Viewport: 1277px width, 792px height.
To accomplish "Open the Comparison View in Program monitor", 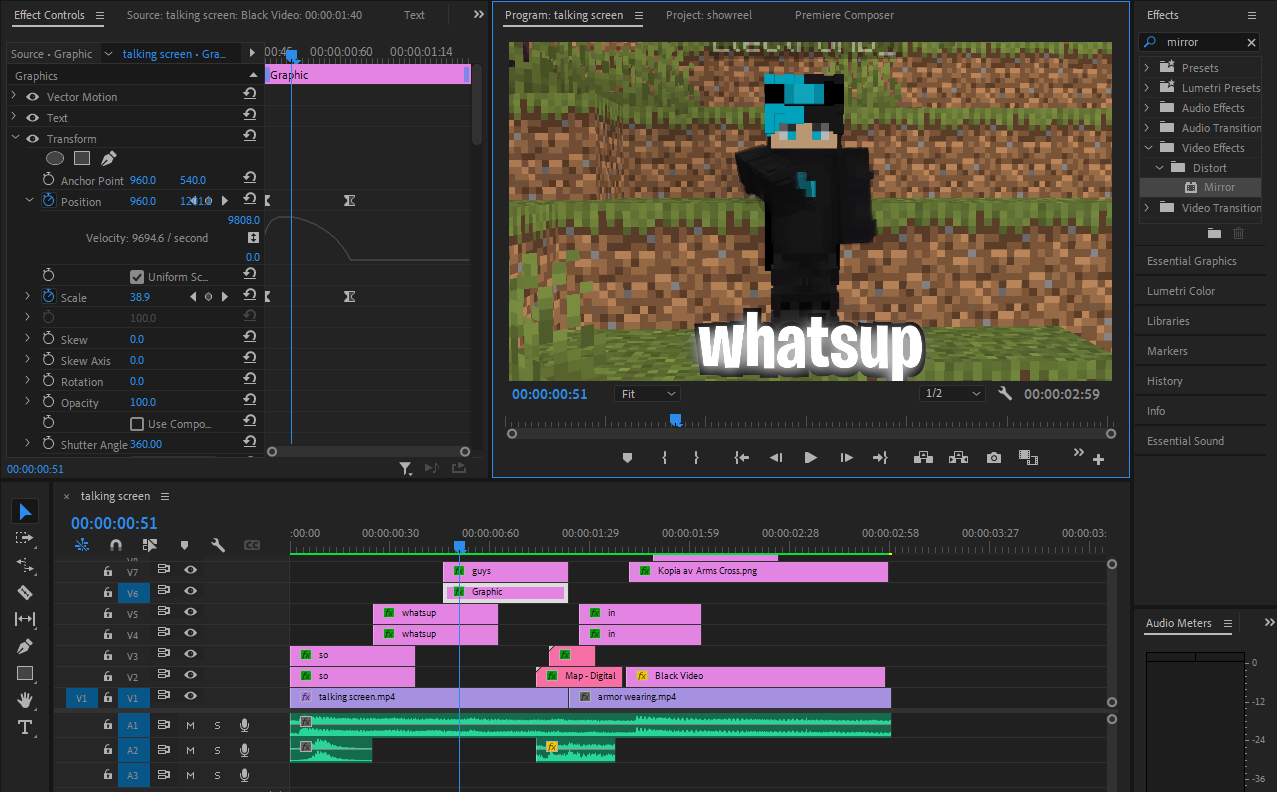I will click(1028, 457).
